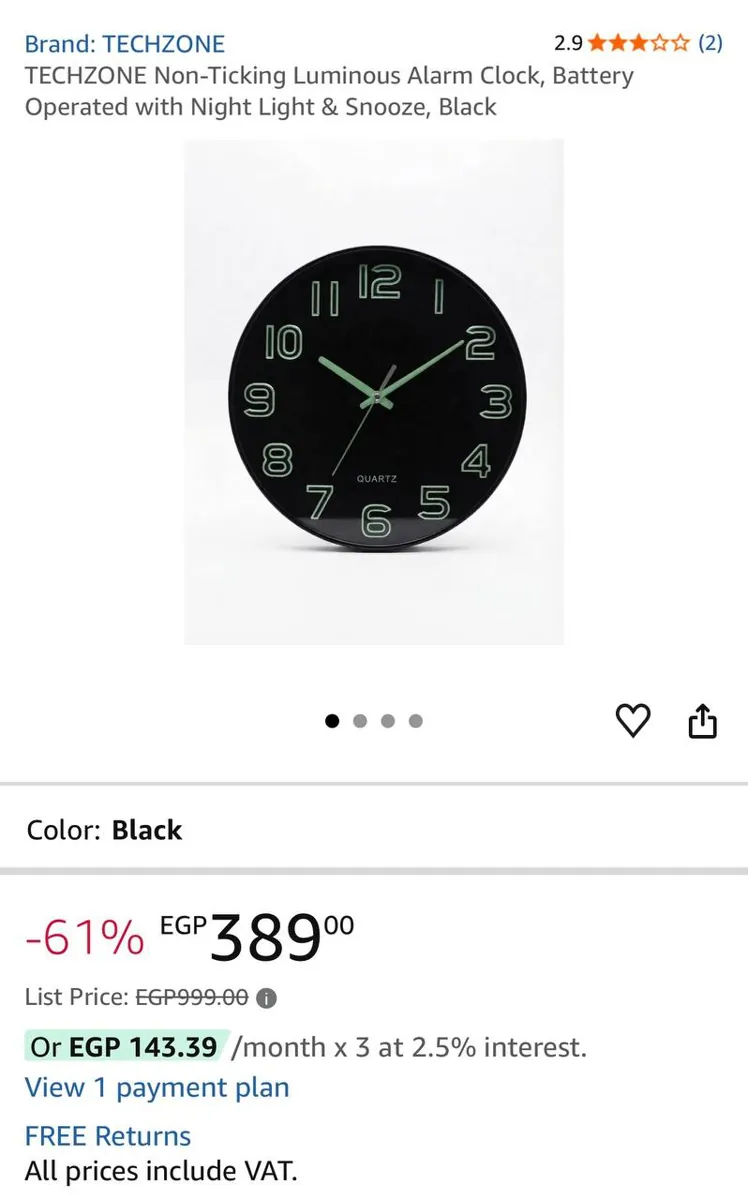Viewport: 748px width, 1200px height.
Task: Open the List Price info icon
Action: tap(267, 998)
